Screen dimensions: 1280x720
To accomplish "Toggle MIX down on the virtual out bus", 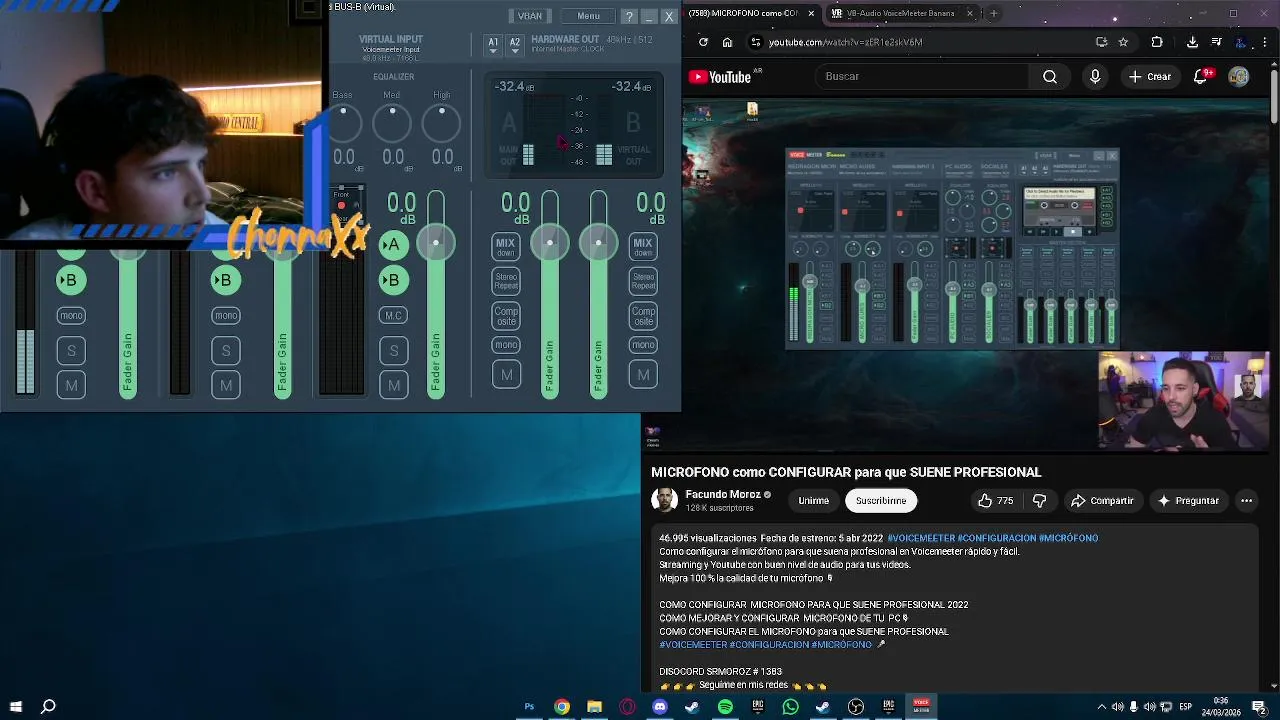I will (643, 247).
